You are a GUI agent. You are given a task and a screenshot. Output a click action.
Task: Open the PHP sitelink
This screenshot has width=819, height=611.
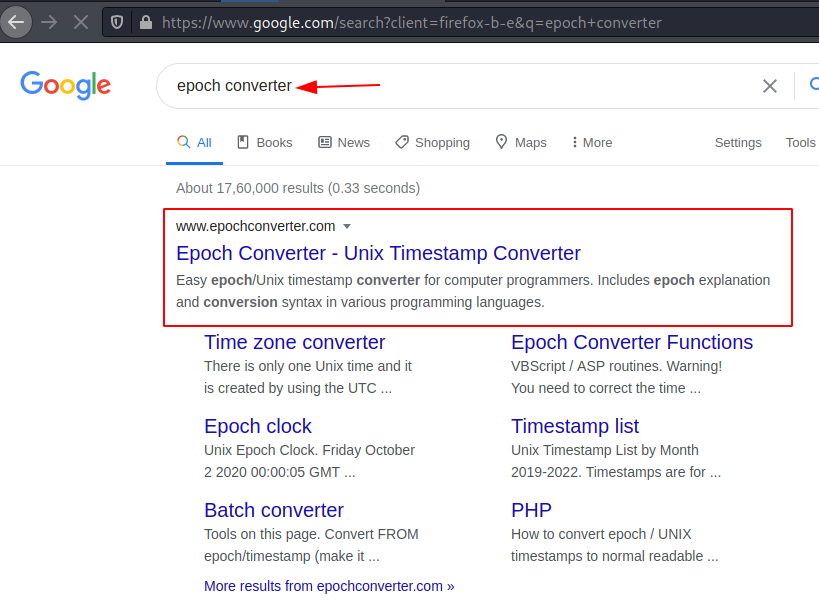pyautogui.click(x=531, y=510)
